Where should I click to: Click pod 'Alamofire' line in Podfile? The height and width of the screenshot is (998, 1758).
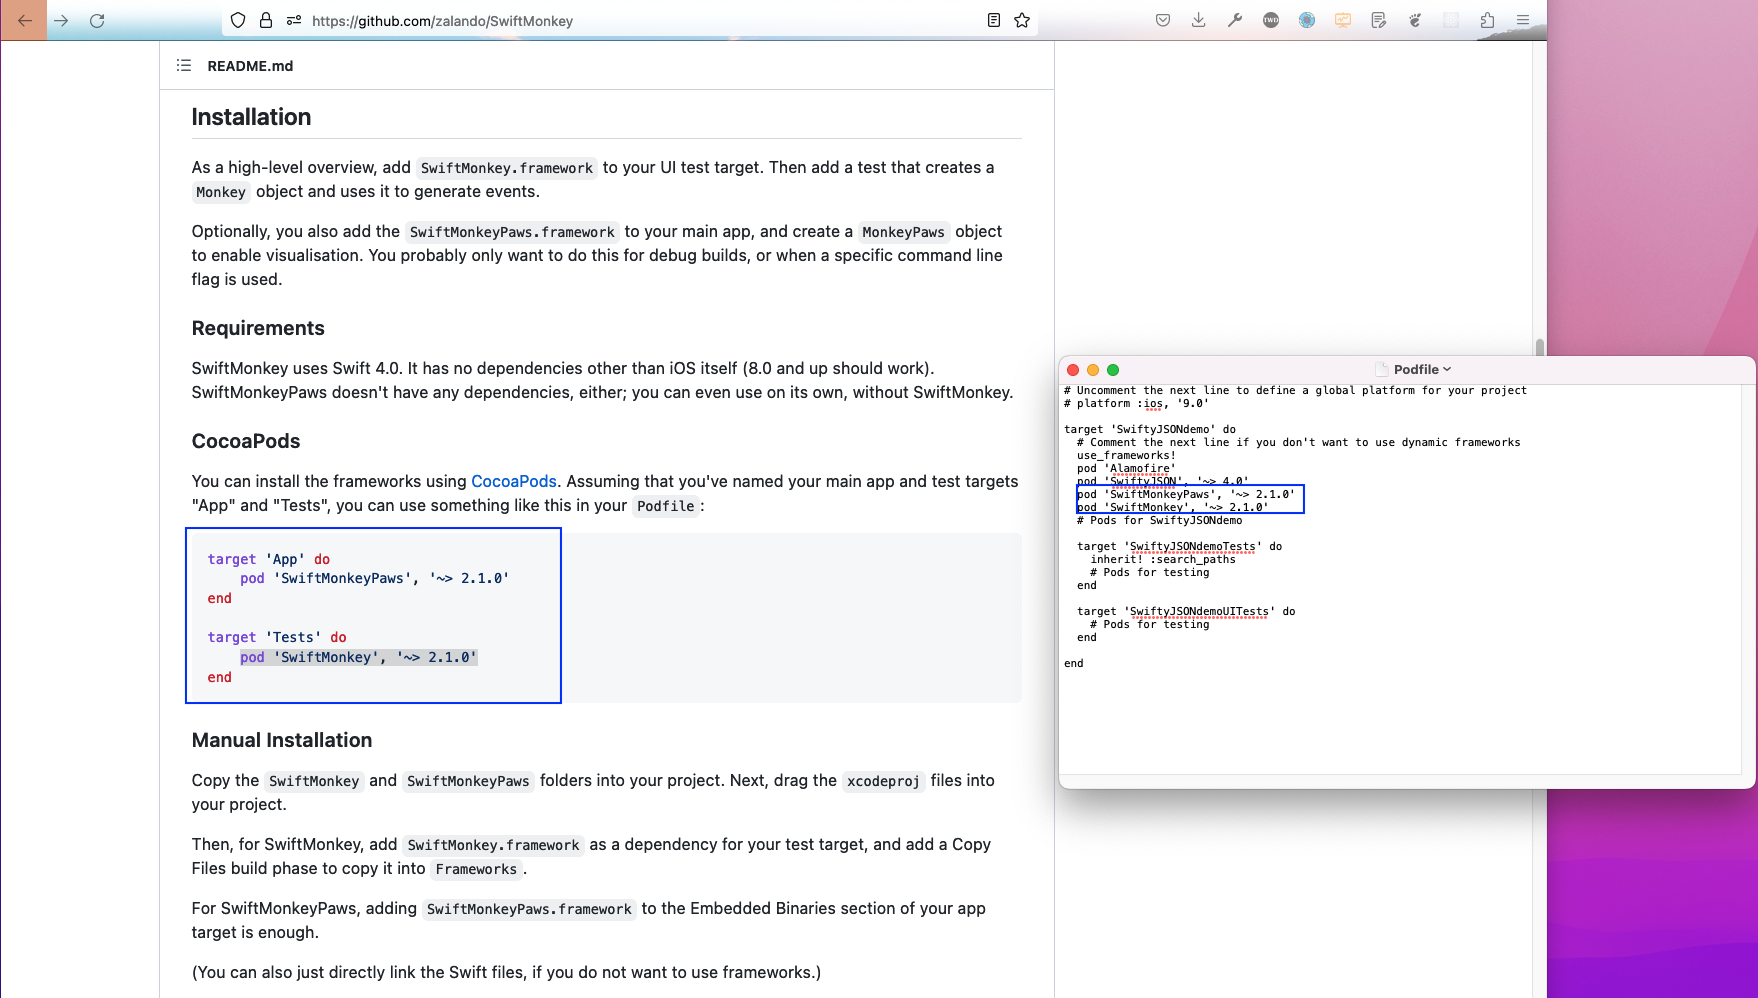[1125, 468]
